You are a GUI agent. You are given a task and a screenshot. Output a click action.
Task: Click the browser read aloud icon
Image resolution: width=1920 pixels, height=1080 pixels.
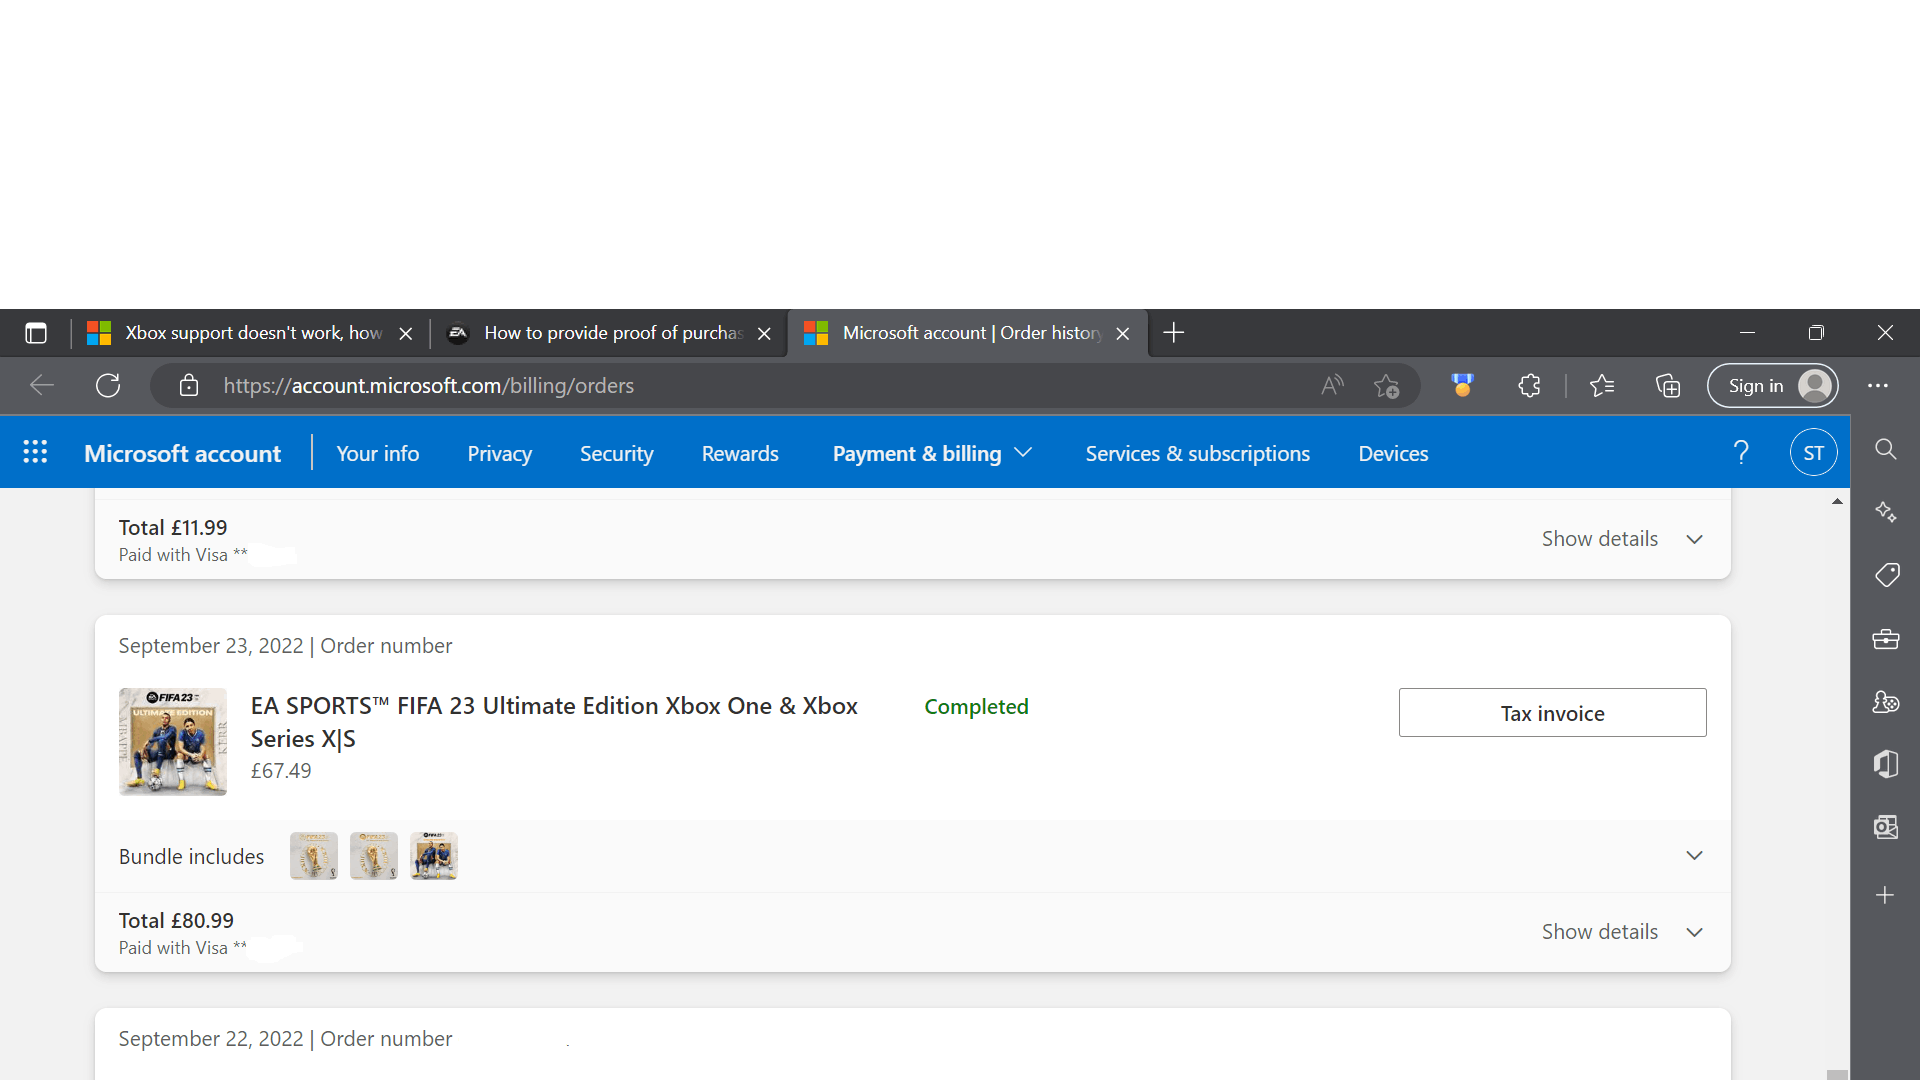click(x=1332, y=385)
